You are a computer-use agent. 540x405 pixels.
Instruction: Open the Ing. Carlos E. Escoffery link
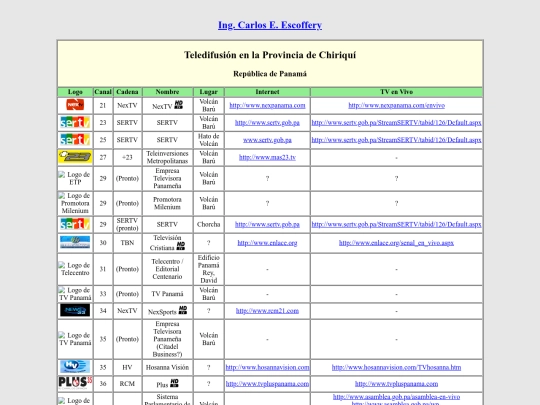point(270,25)
